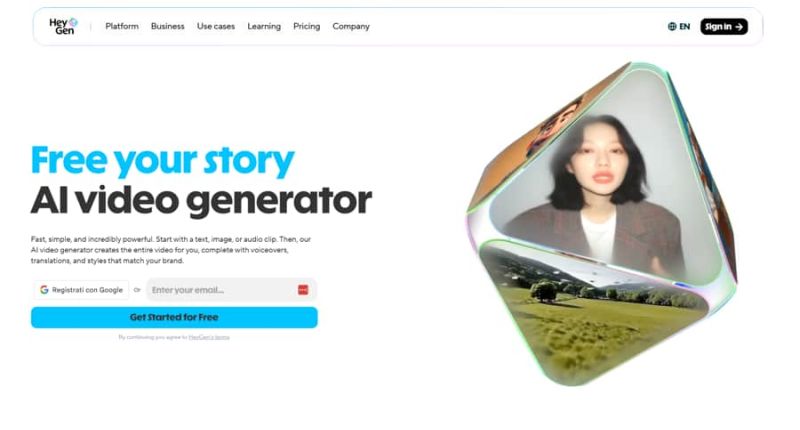This screenshot has height=430, width=800.
Task: Expand the Business navigation menu
Action: (167, 26)
